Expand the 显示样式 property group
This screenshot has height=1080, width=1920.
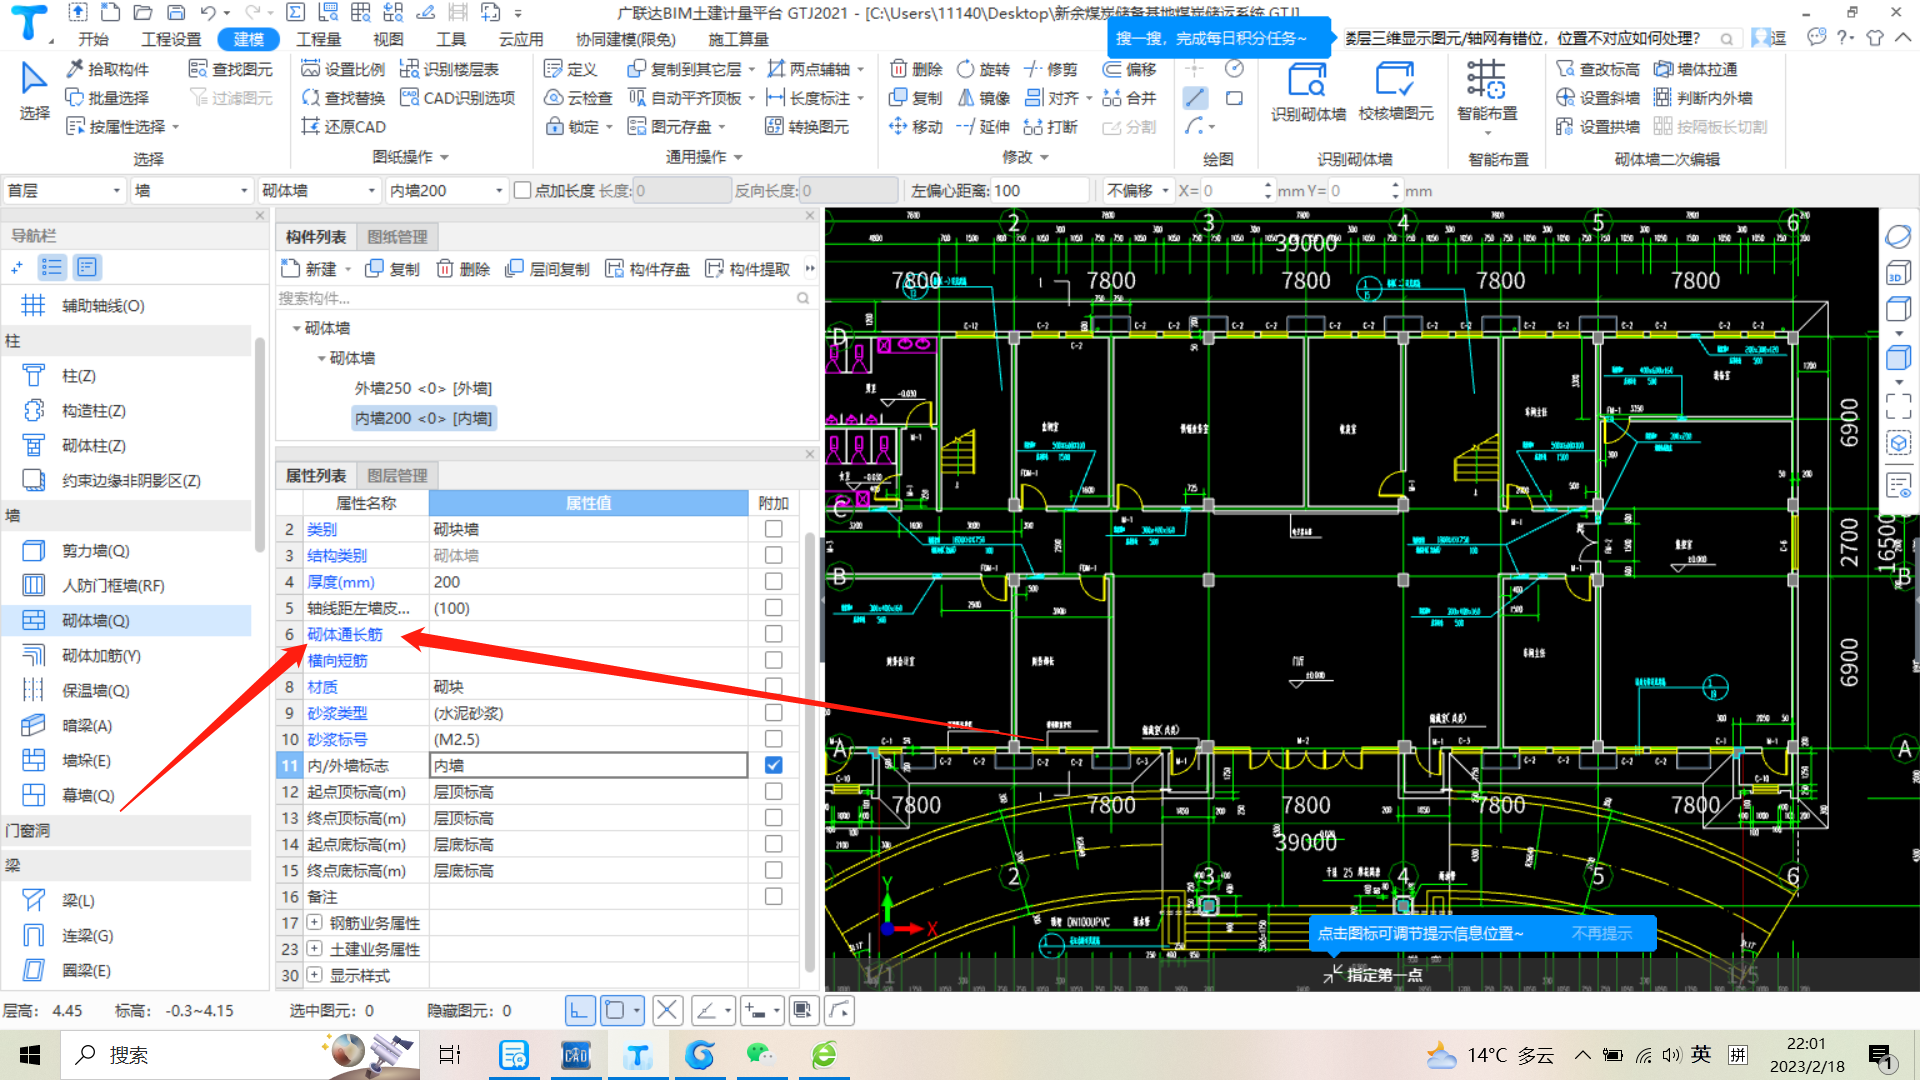click(314, 975)
